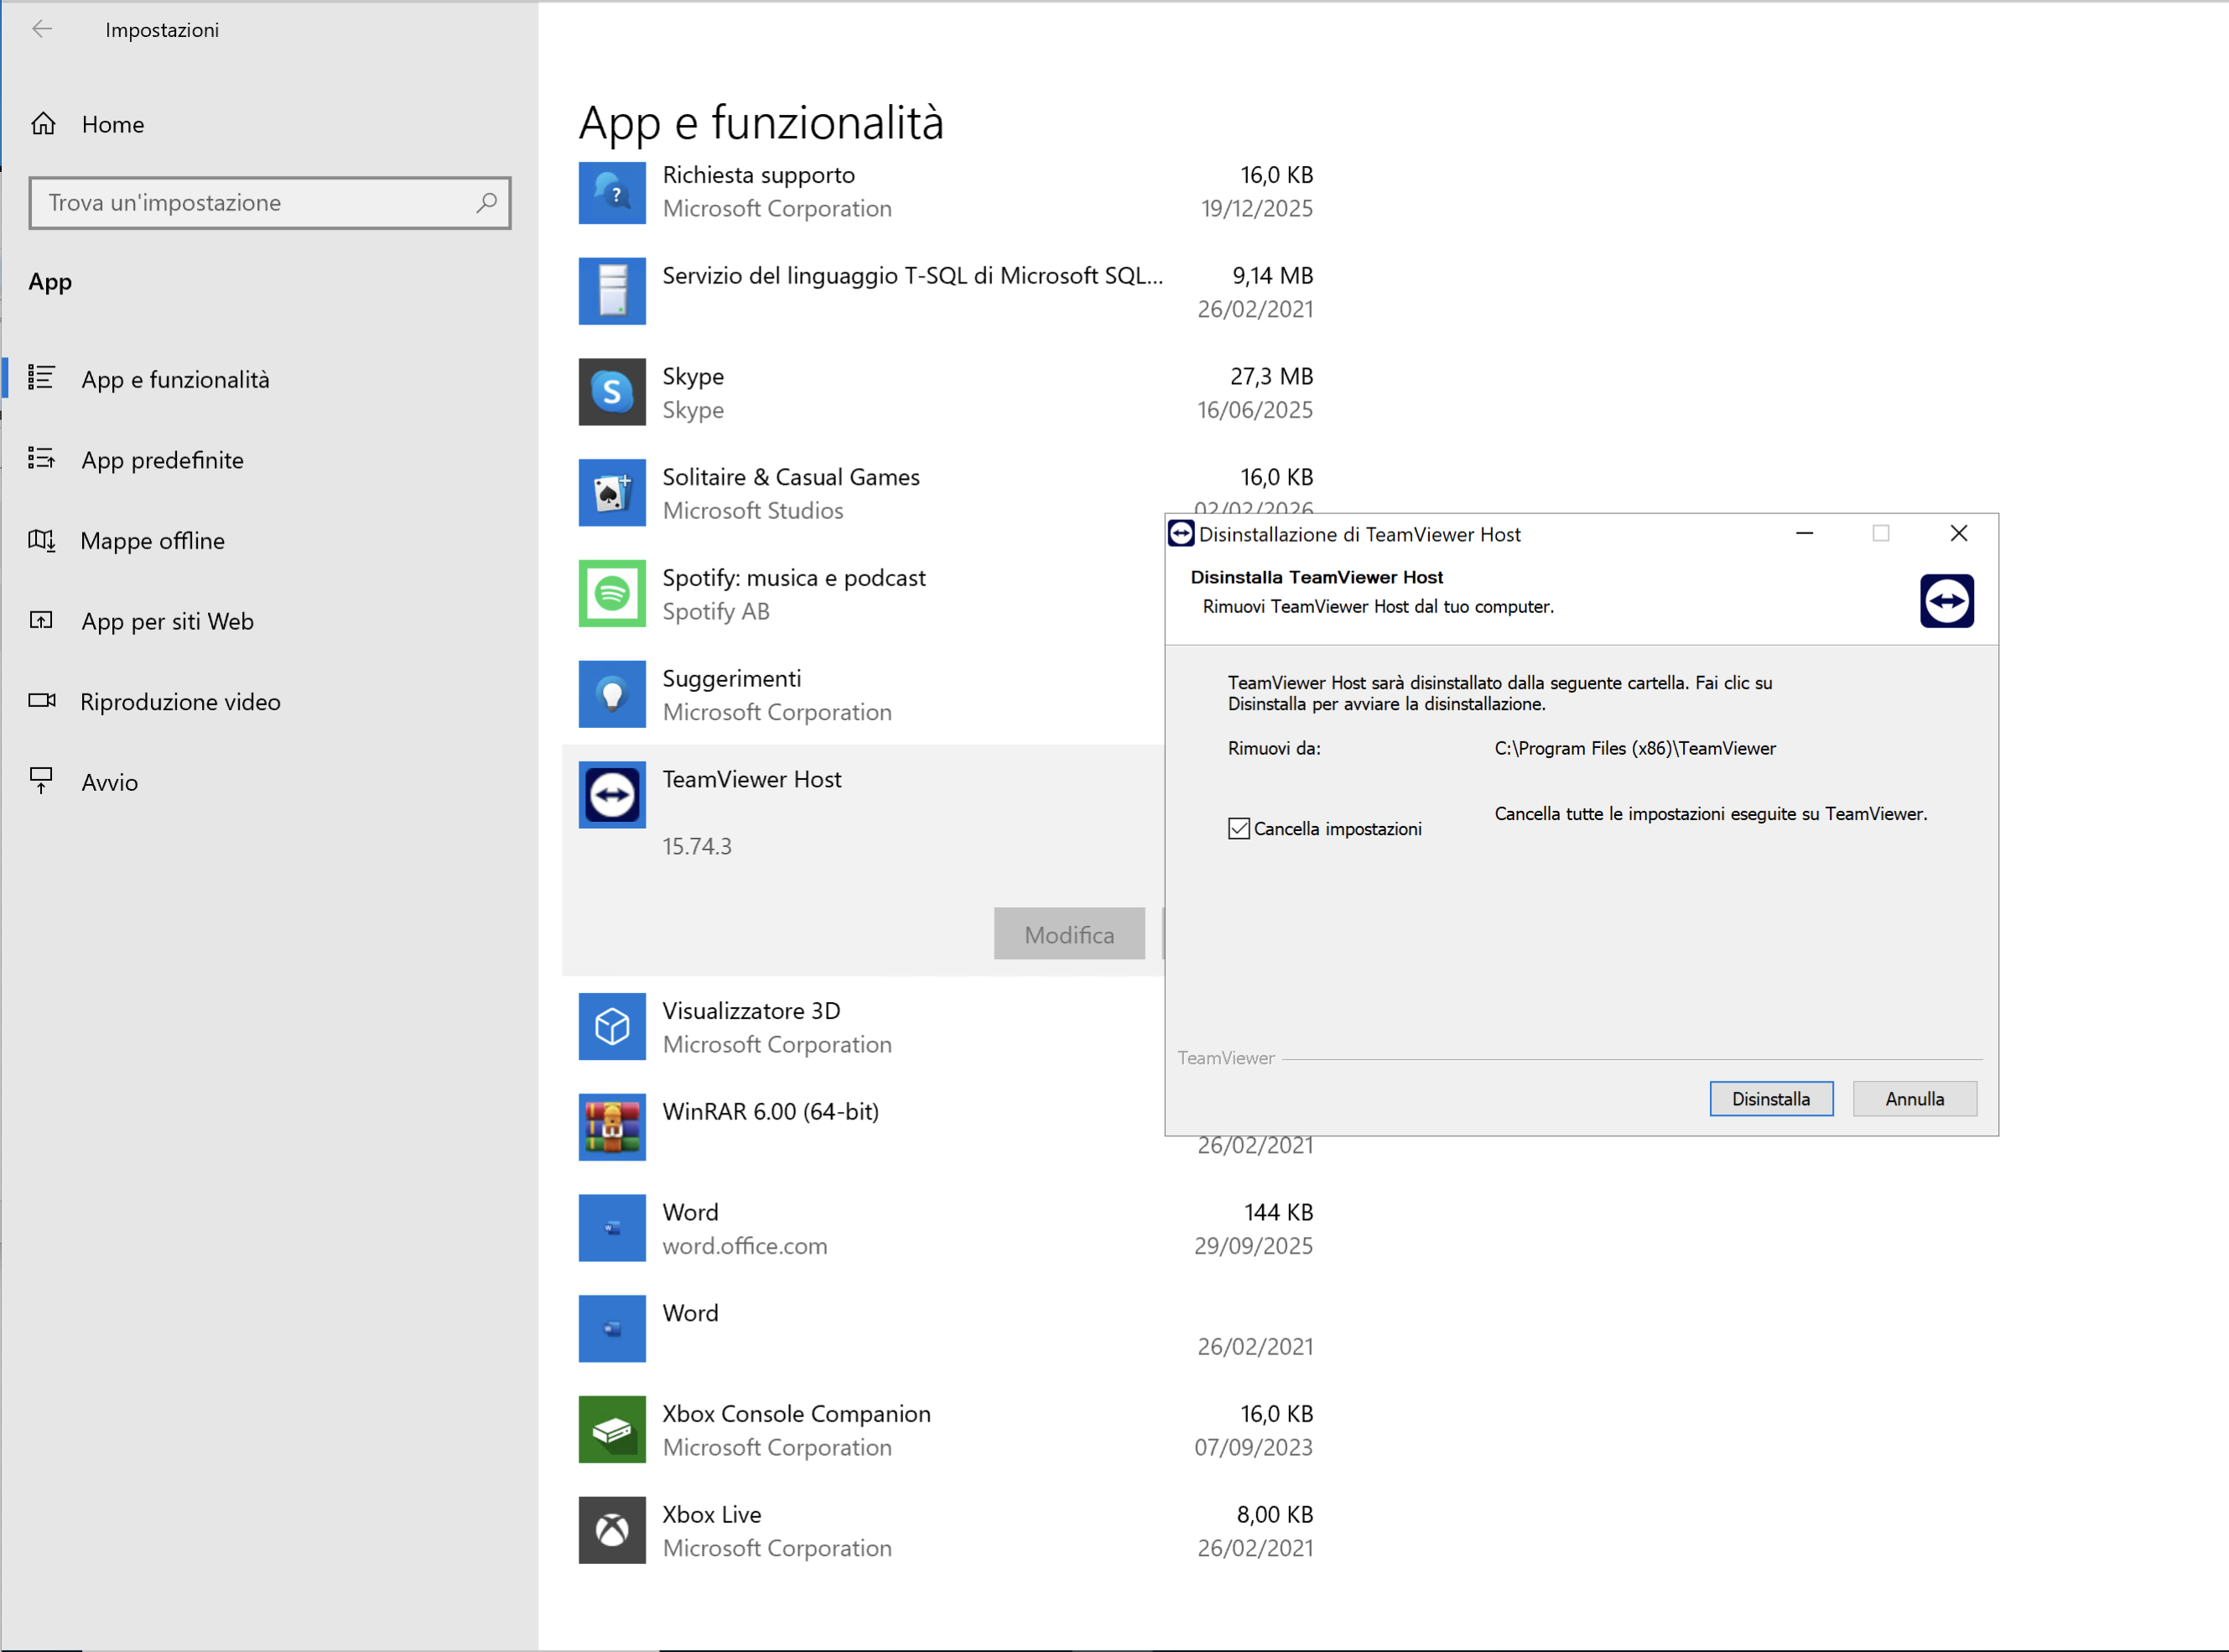Select the Richiesta supporto entry name
Image resolution: width=2229 pixels, height=1652 pixels.
[758, 175]
